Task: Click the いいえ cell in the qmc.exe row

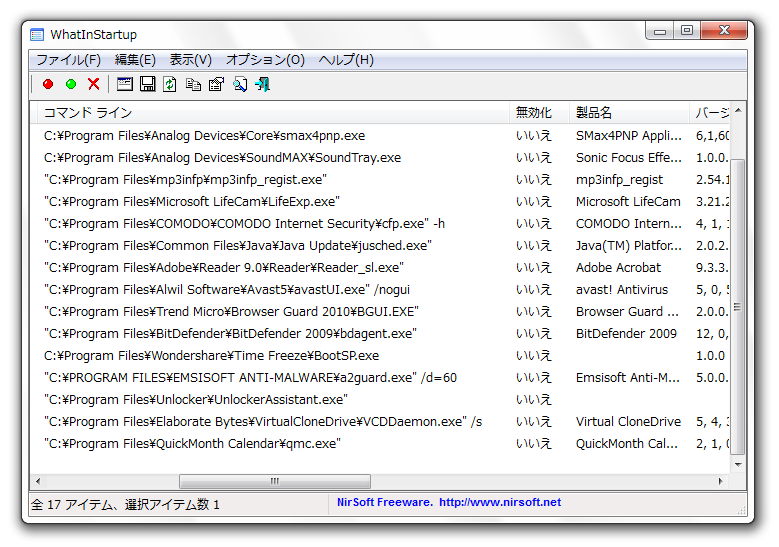Action: click(x=534, y=443)
